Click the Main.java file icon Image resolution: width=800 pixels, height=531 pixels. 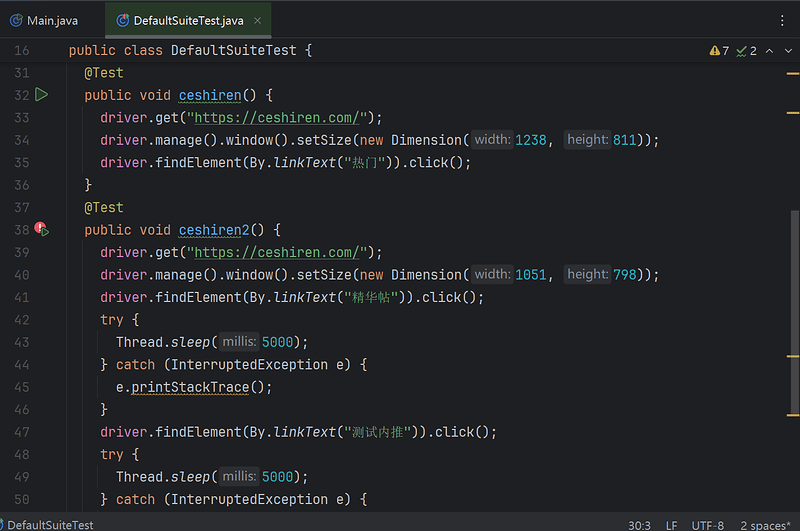pyautogui.click(x=16, y=20)
